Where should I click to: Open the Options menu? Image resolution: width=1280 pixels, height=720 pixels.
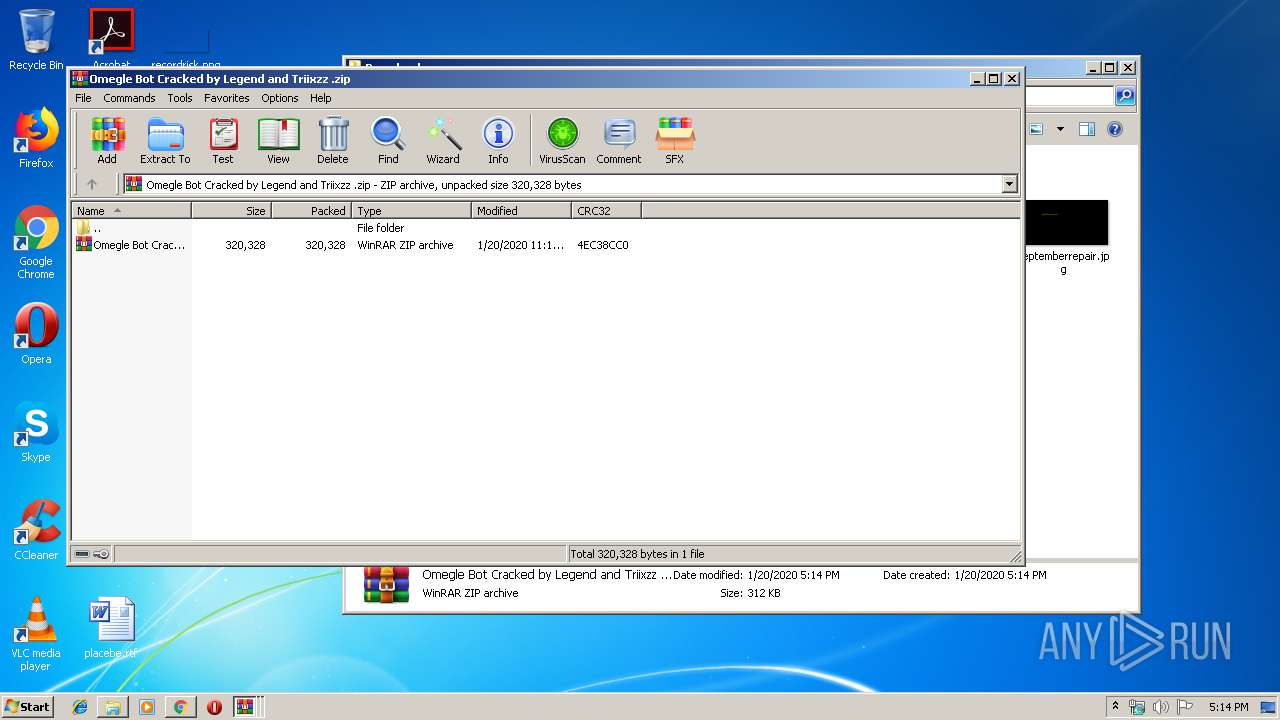[x=280, y=98]
